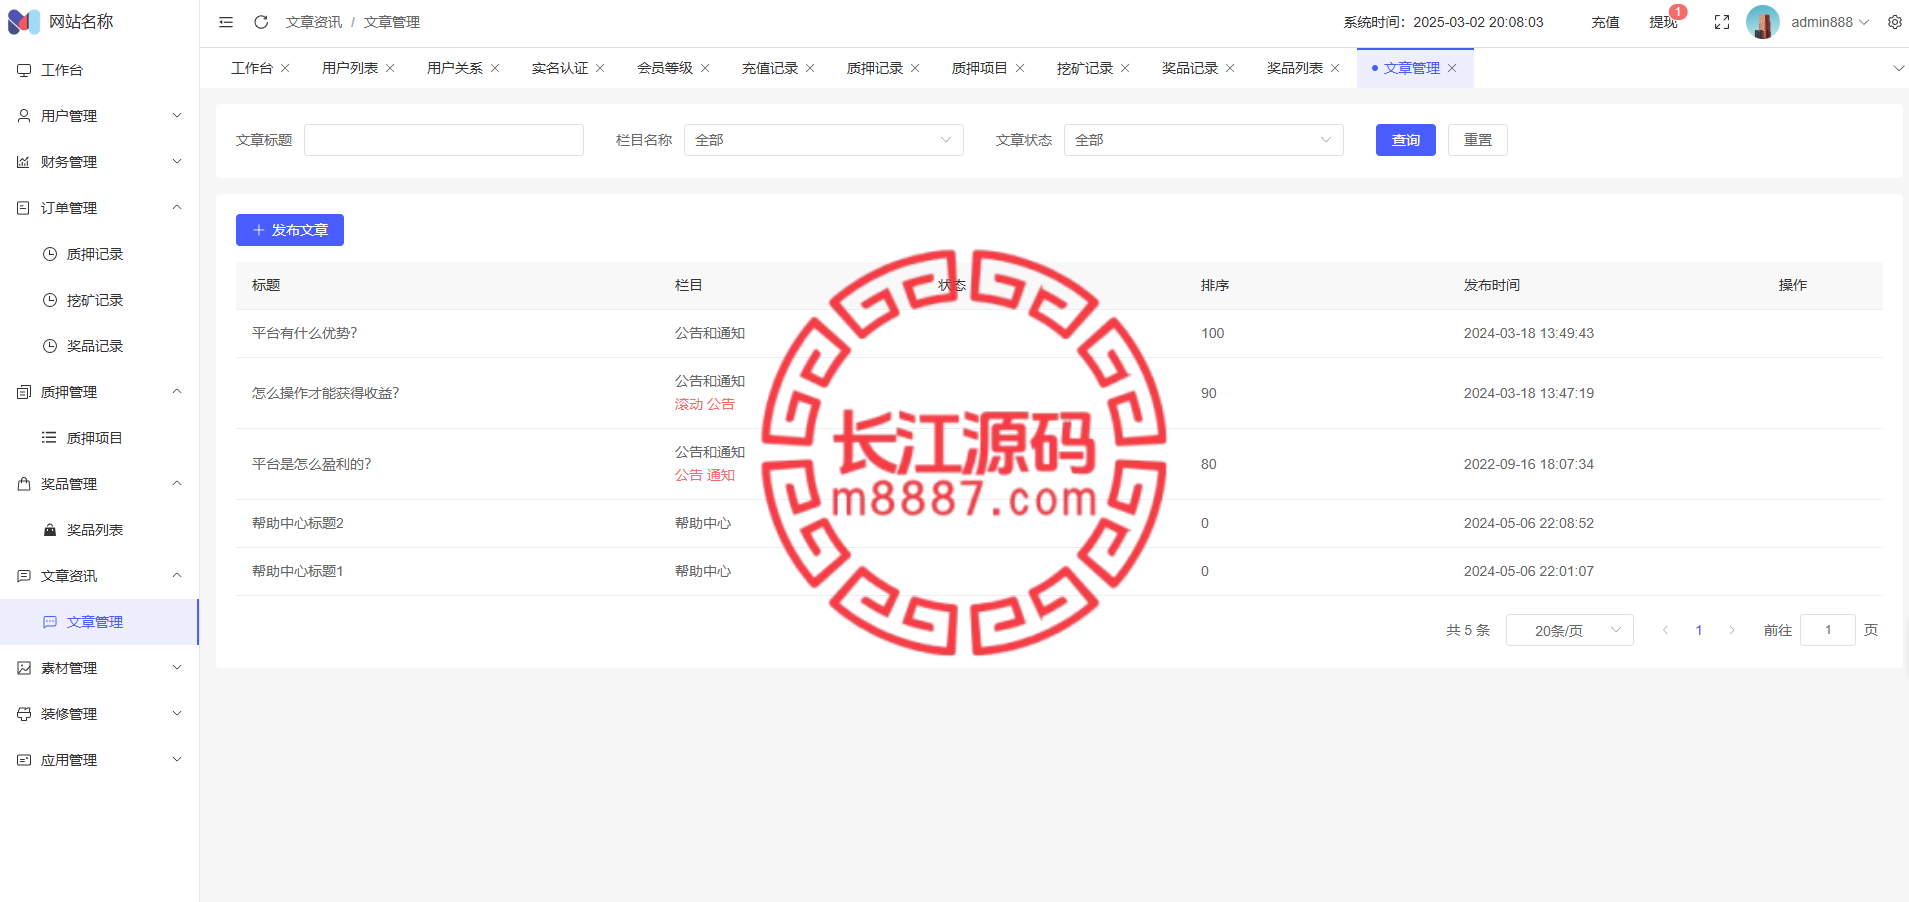1909x902 pixels.
Task: Click the 查询 button
Action: [x=1406, y=140]
